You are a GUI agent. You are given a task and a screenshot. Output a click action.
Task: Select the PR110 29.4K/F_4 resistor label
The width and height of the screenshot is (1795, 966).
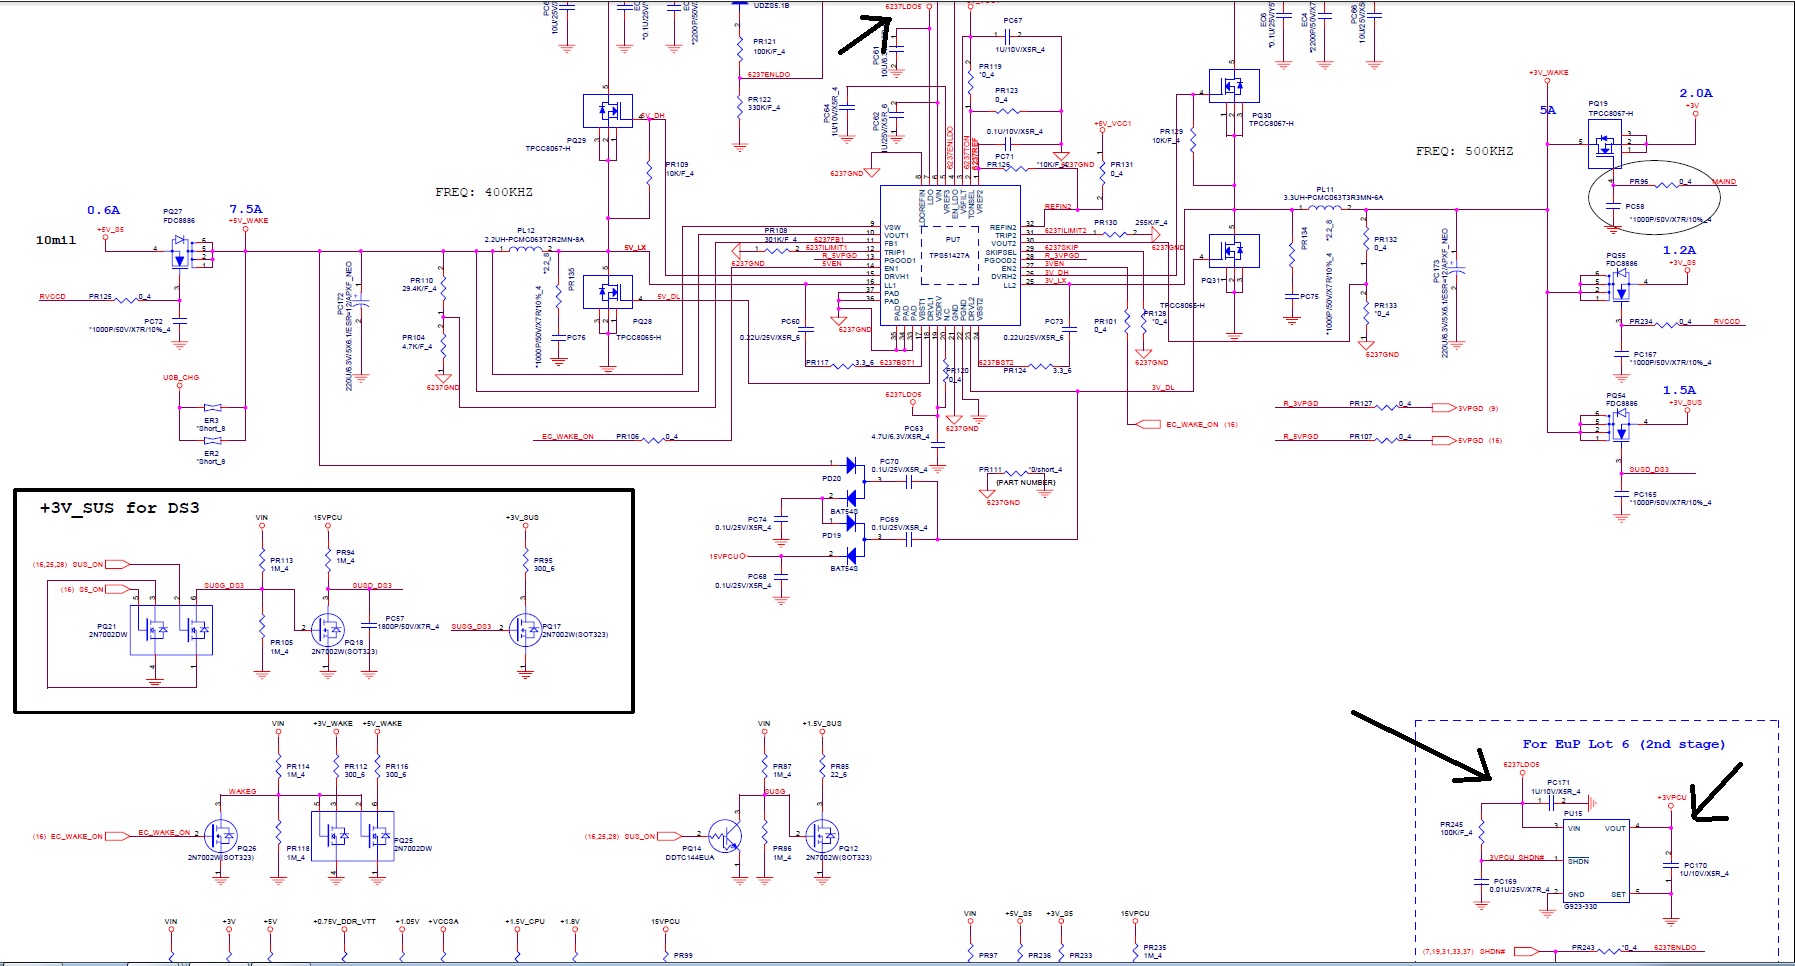[418, 284]
